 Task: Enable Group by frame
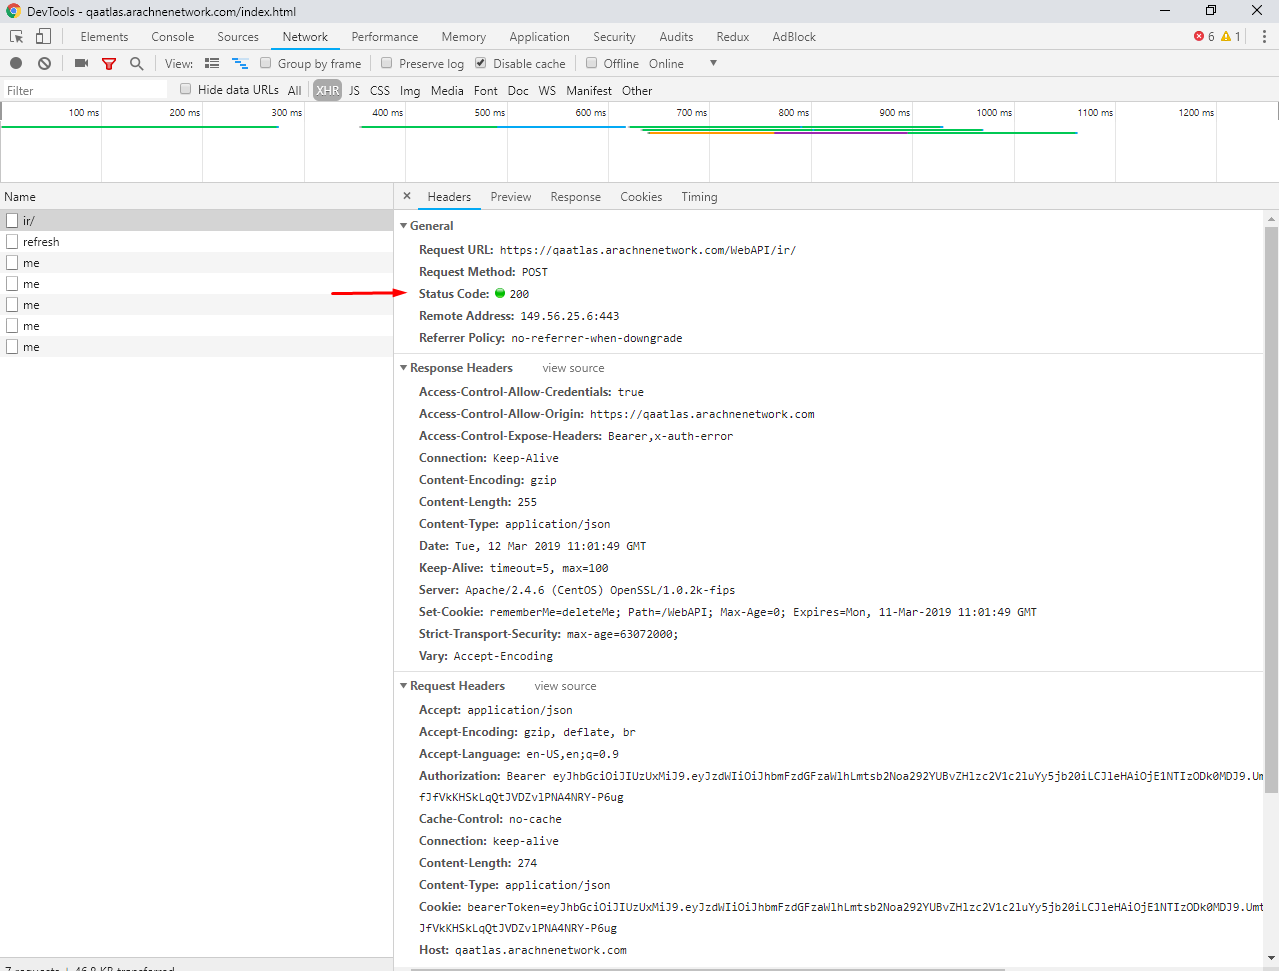pos(265,63)
